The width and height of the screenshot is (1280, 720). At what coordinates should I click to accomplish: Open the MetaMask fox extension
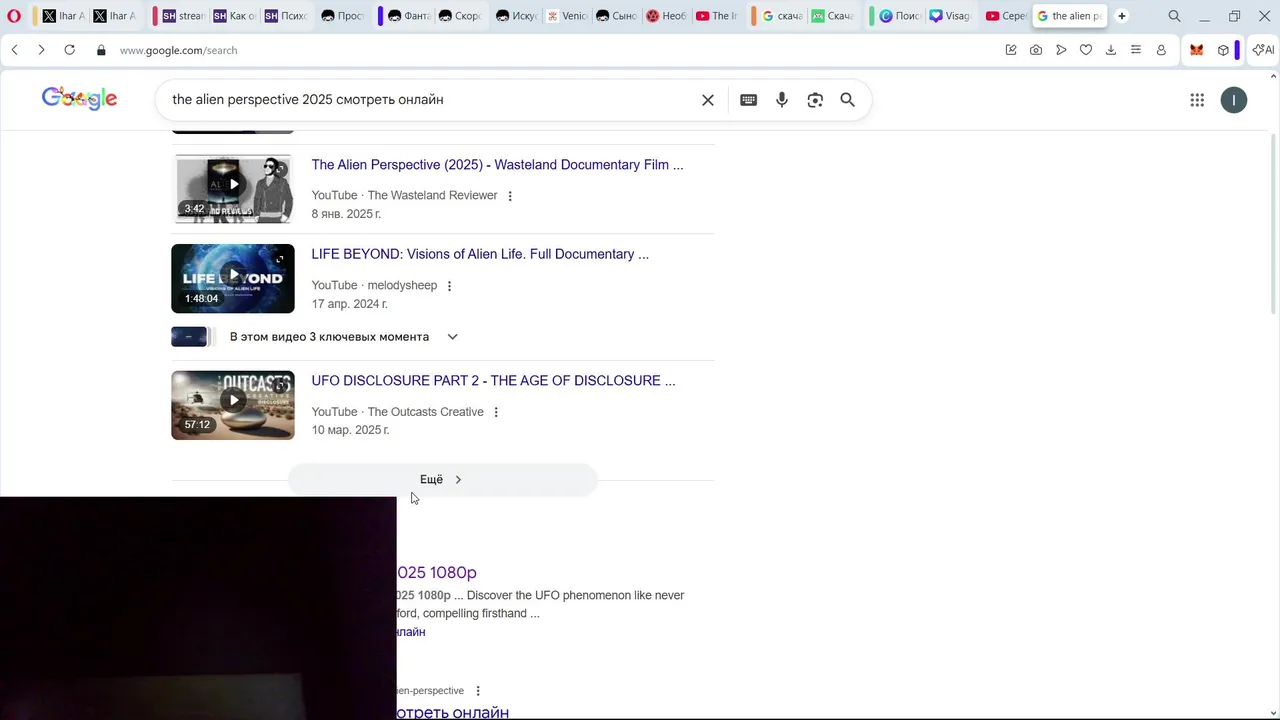click(x=1196, y=50)
